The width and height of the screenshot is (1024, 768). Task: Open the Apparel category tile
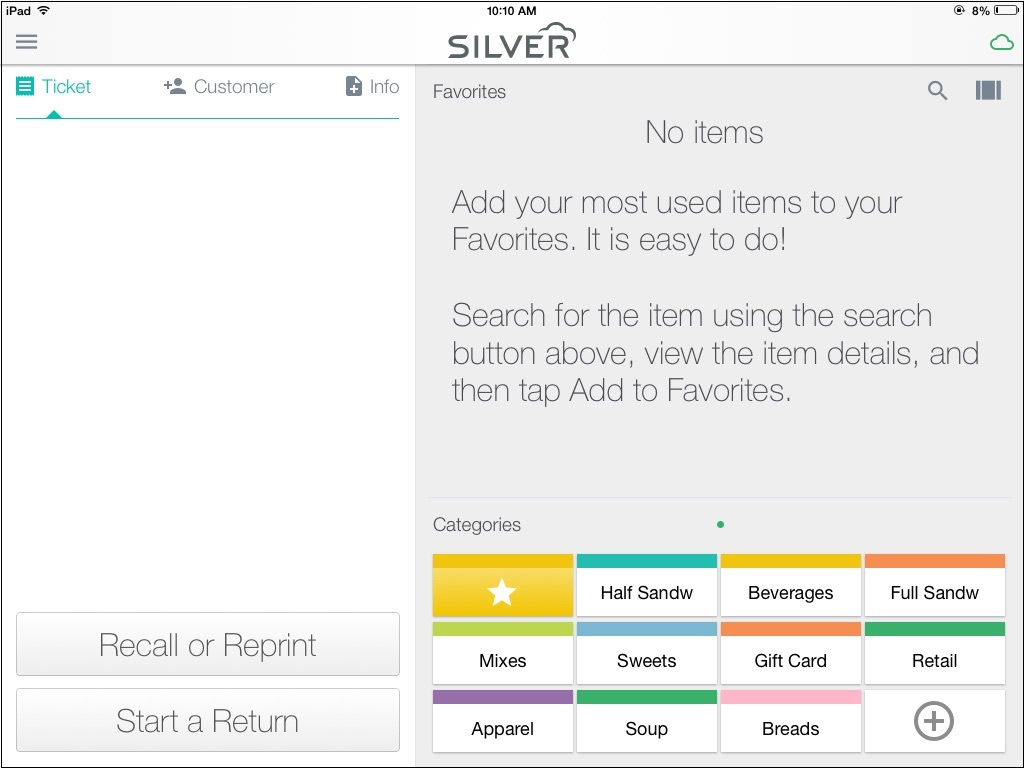point(503,721)
